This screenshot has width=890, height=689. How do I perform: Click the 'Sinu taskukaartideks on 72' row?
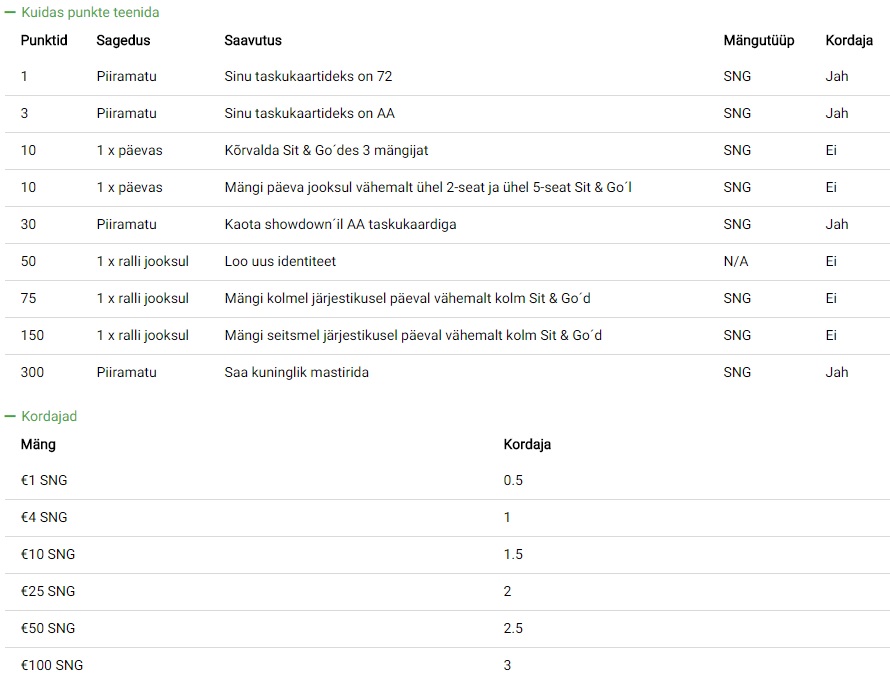tap(447, 77)
